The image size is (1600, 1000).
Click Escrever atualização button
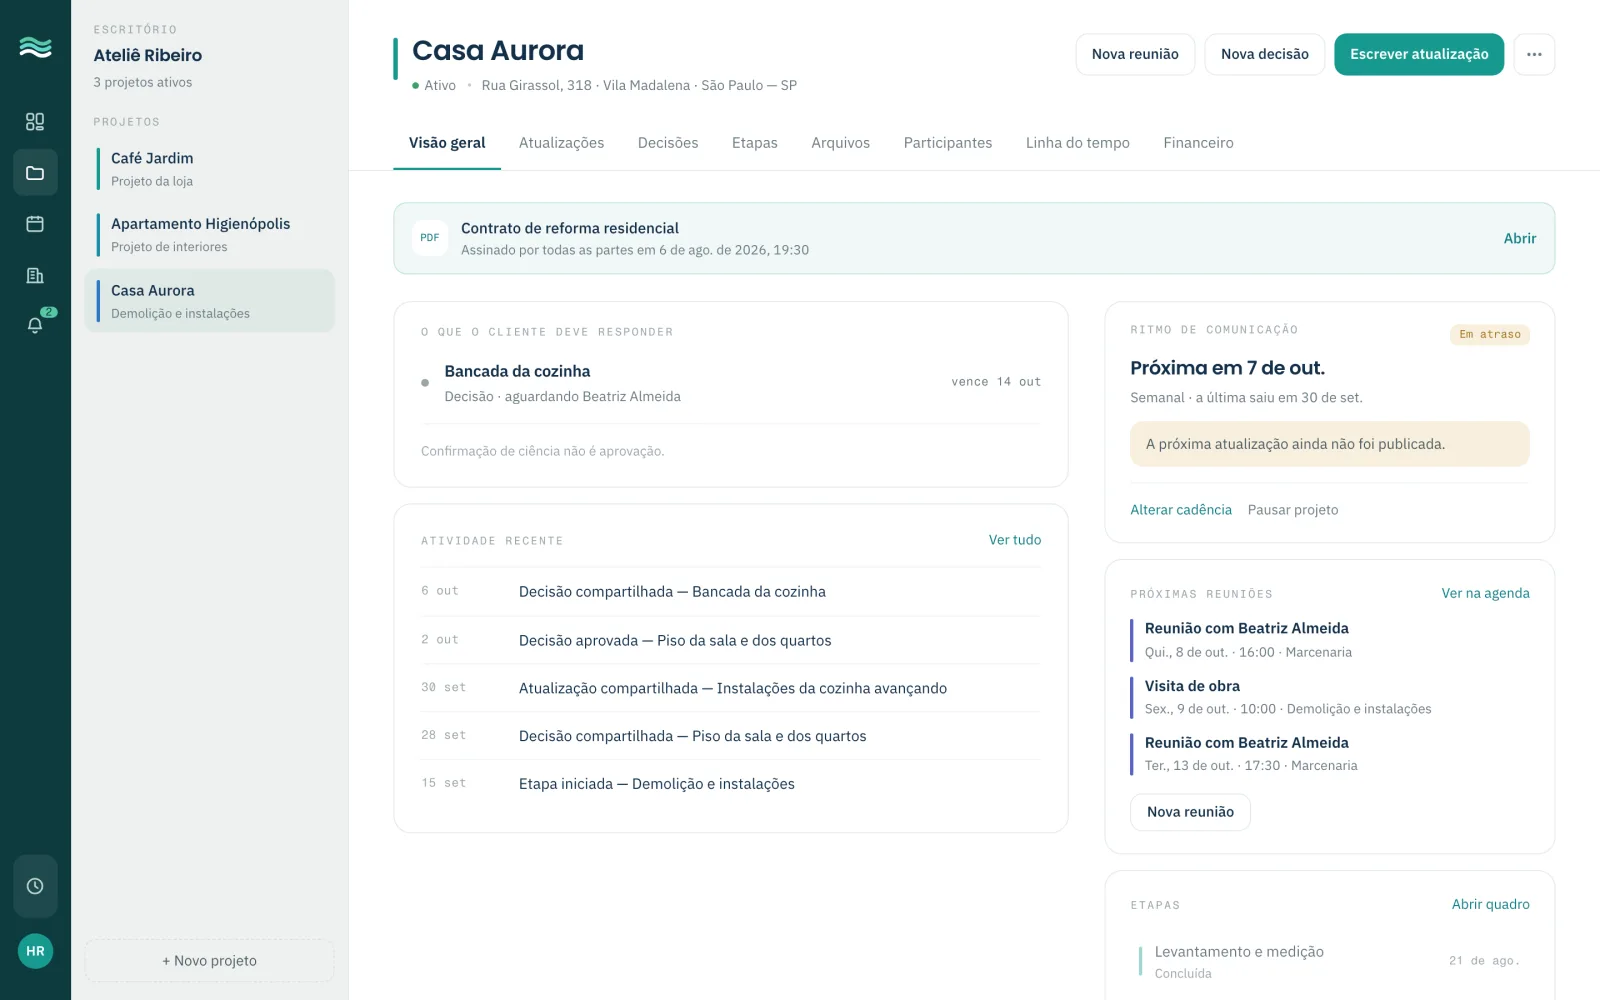(1419, 54)
